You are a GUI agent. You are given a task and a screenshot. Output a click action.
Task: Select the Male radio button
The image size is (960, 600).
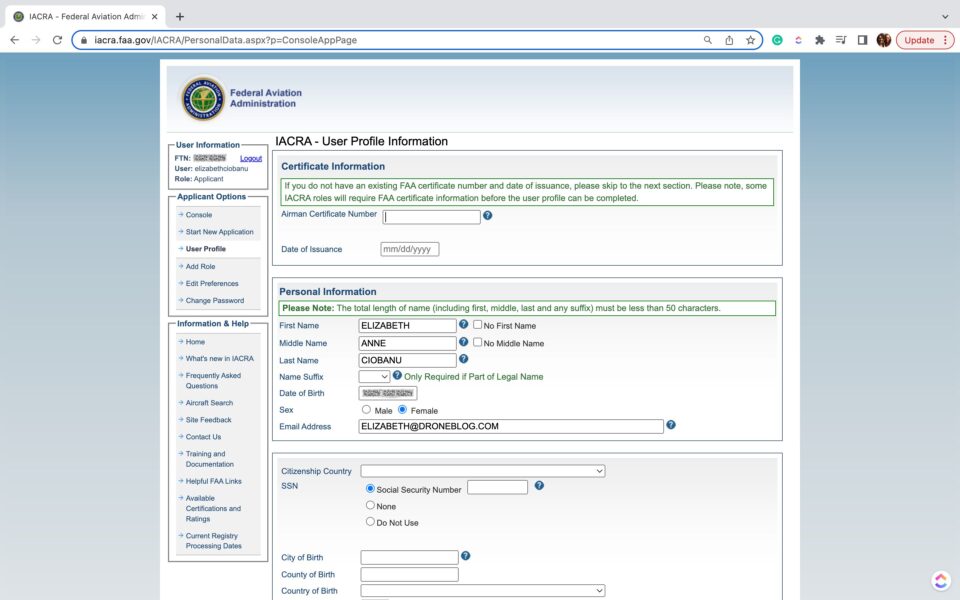366,410
